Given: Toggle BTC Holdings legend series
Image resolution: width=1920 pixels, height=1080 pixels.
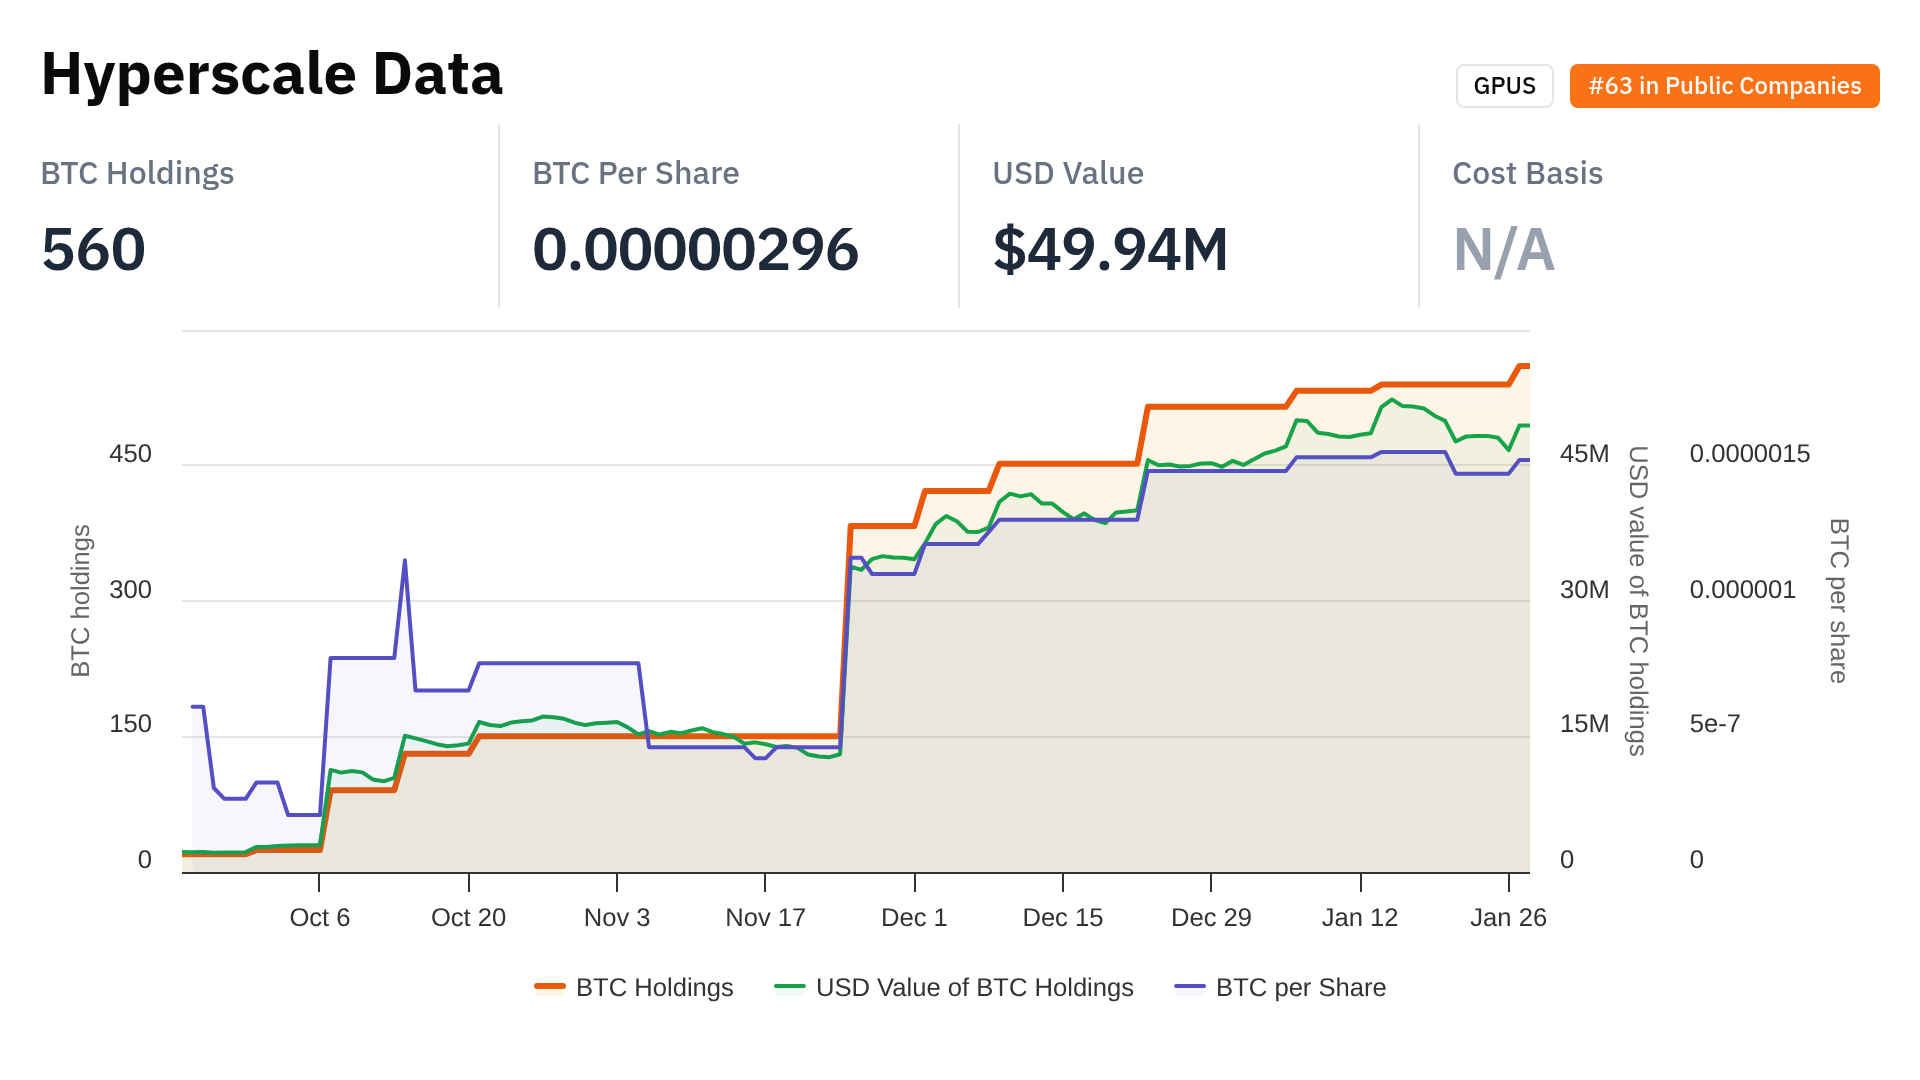Looking at the screenshot, I should pyautogui.click(x=654, y=987).
